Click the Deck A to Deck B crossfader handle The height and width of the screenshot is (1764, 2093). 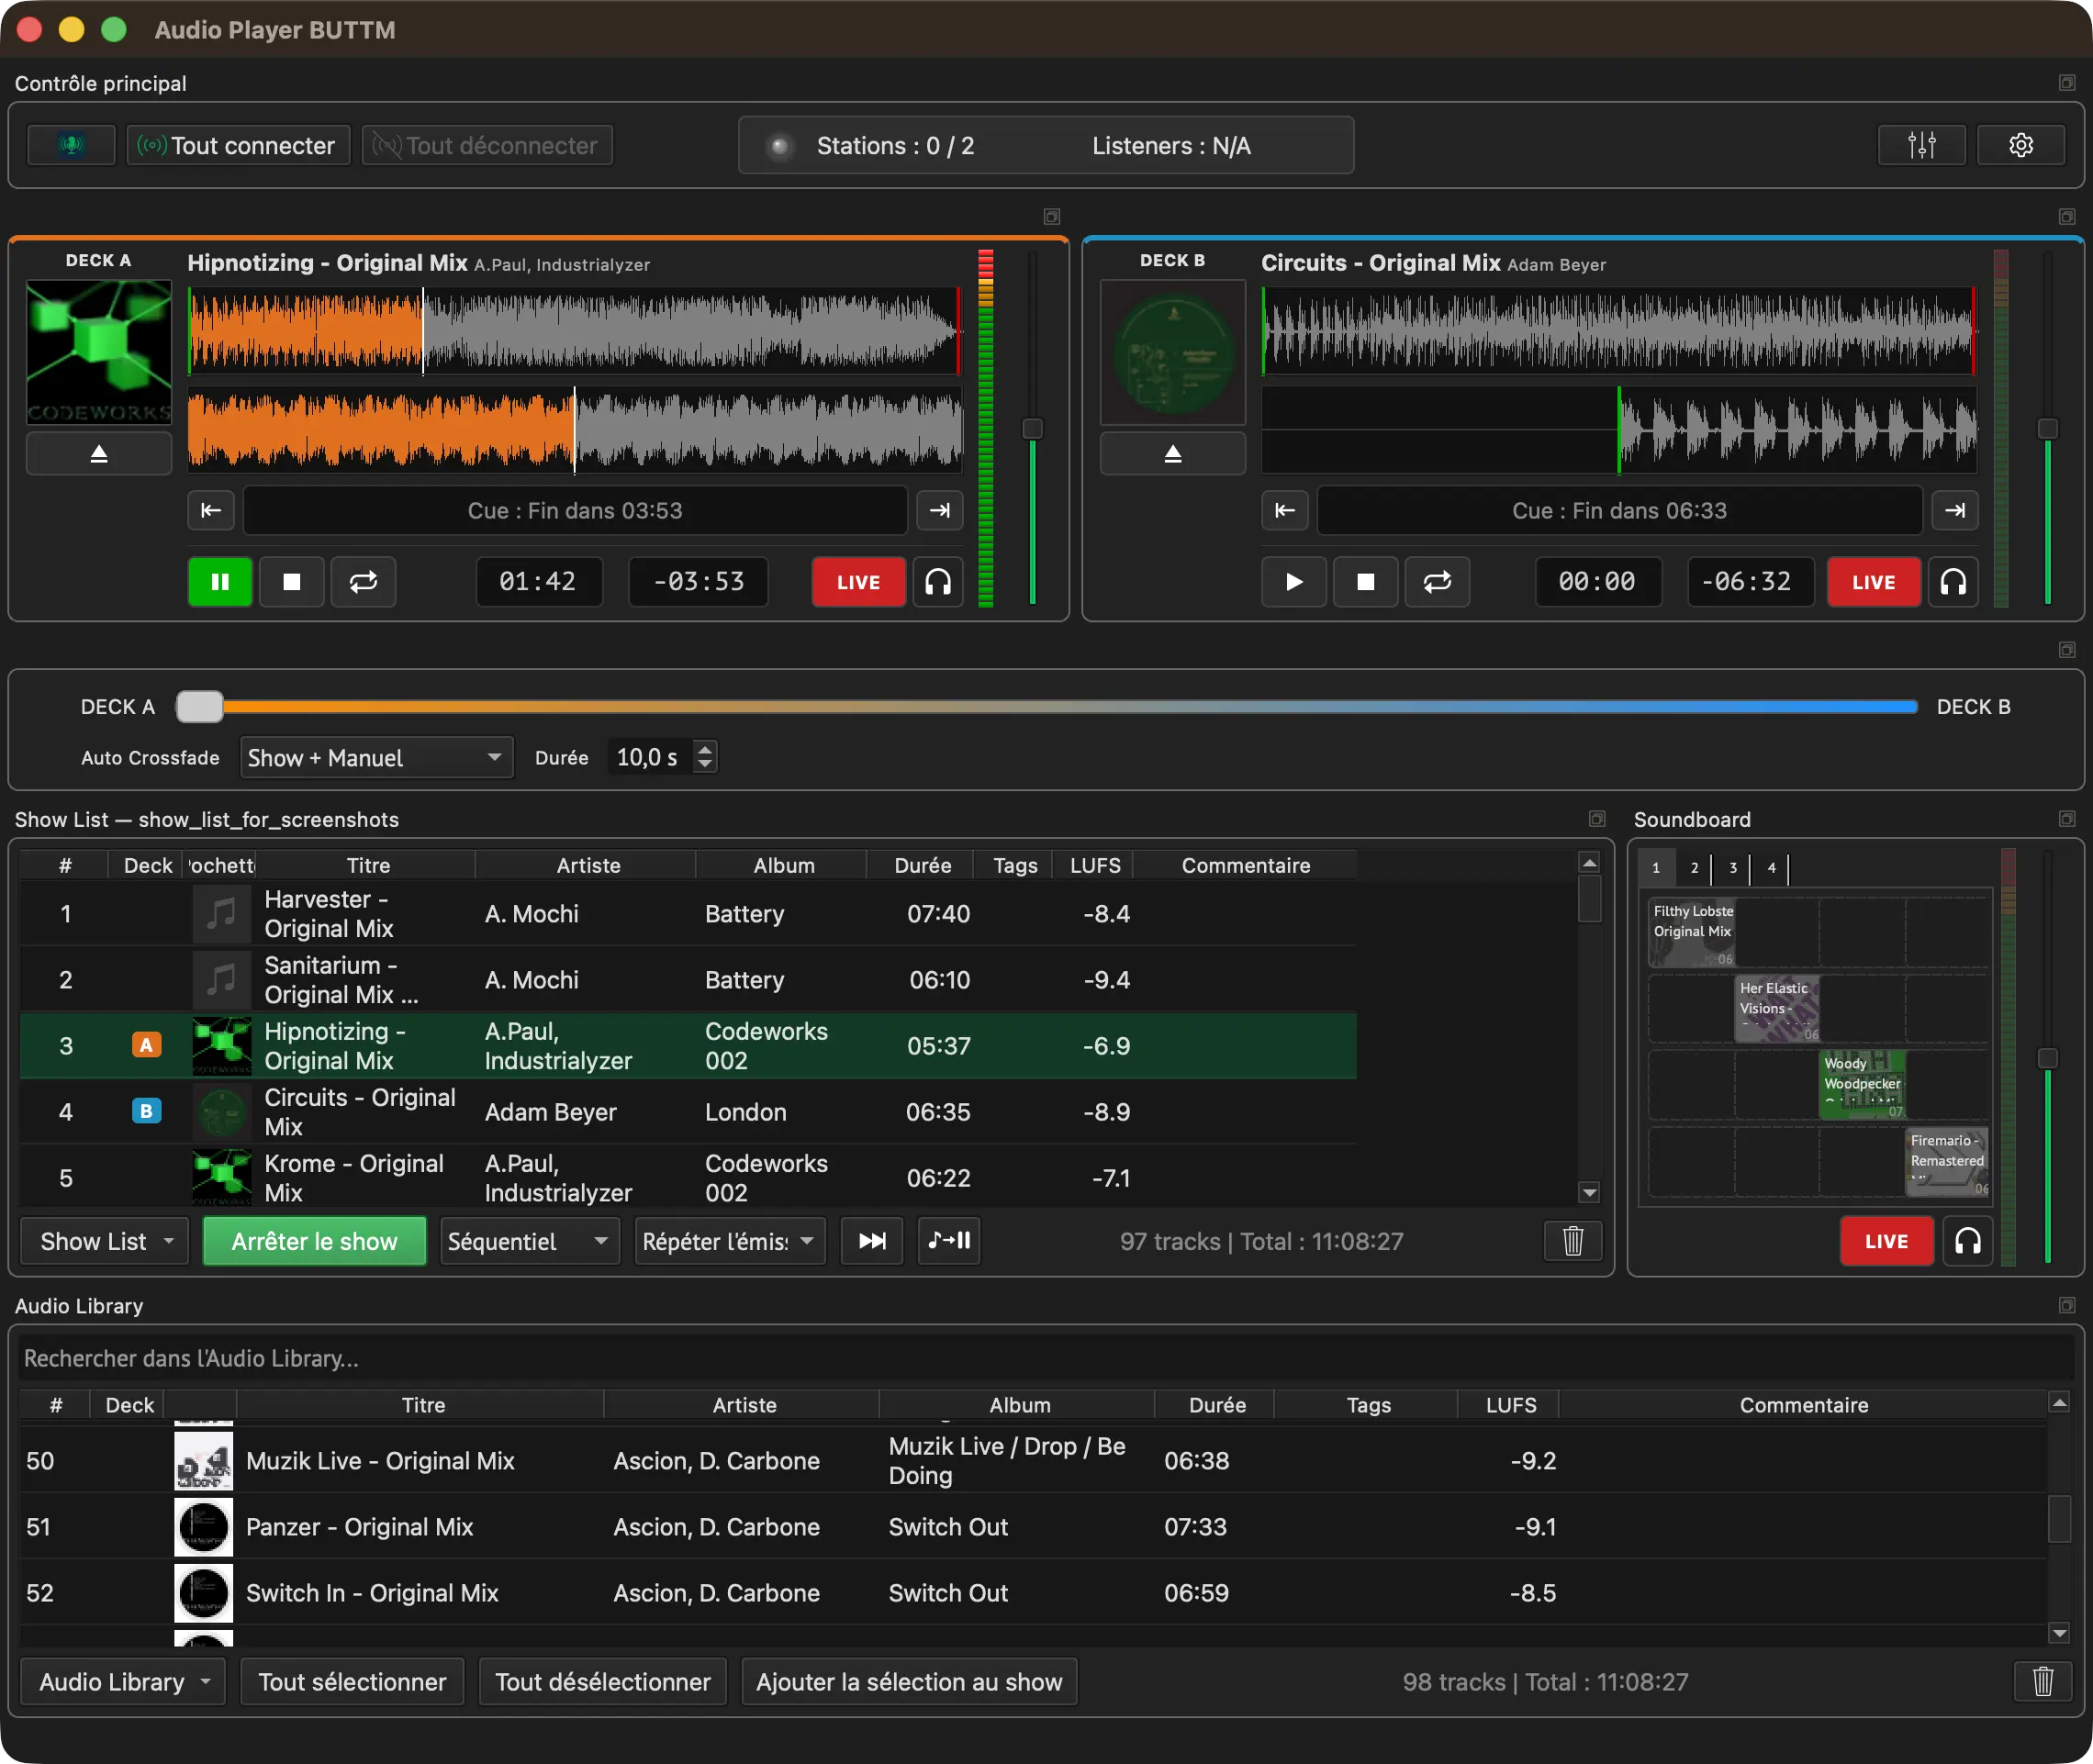(199, 707)
